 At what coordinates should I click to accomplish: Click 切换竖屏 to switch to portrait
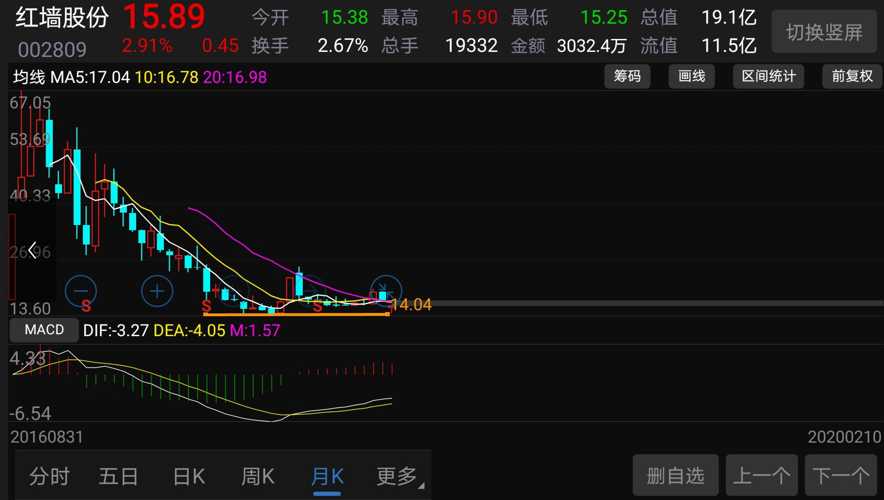824,32
